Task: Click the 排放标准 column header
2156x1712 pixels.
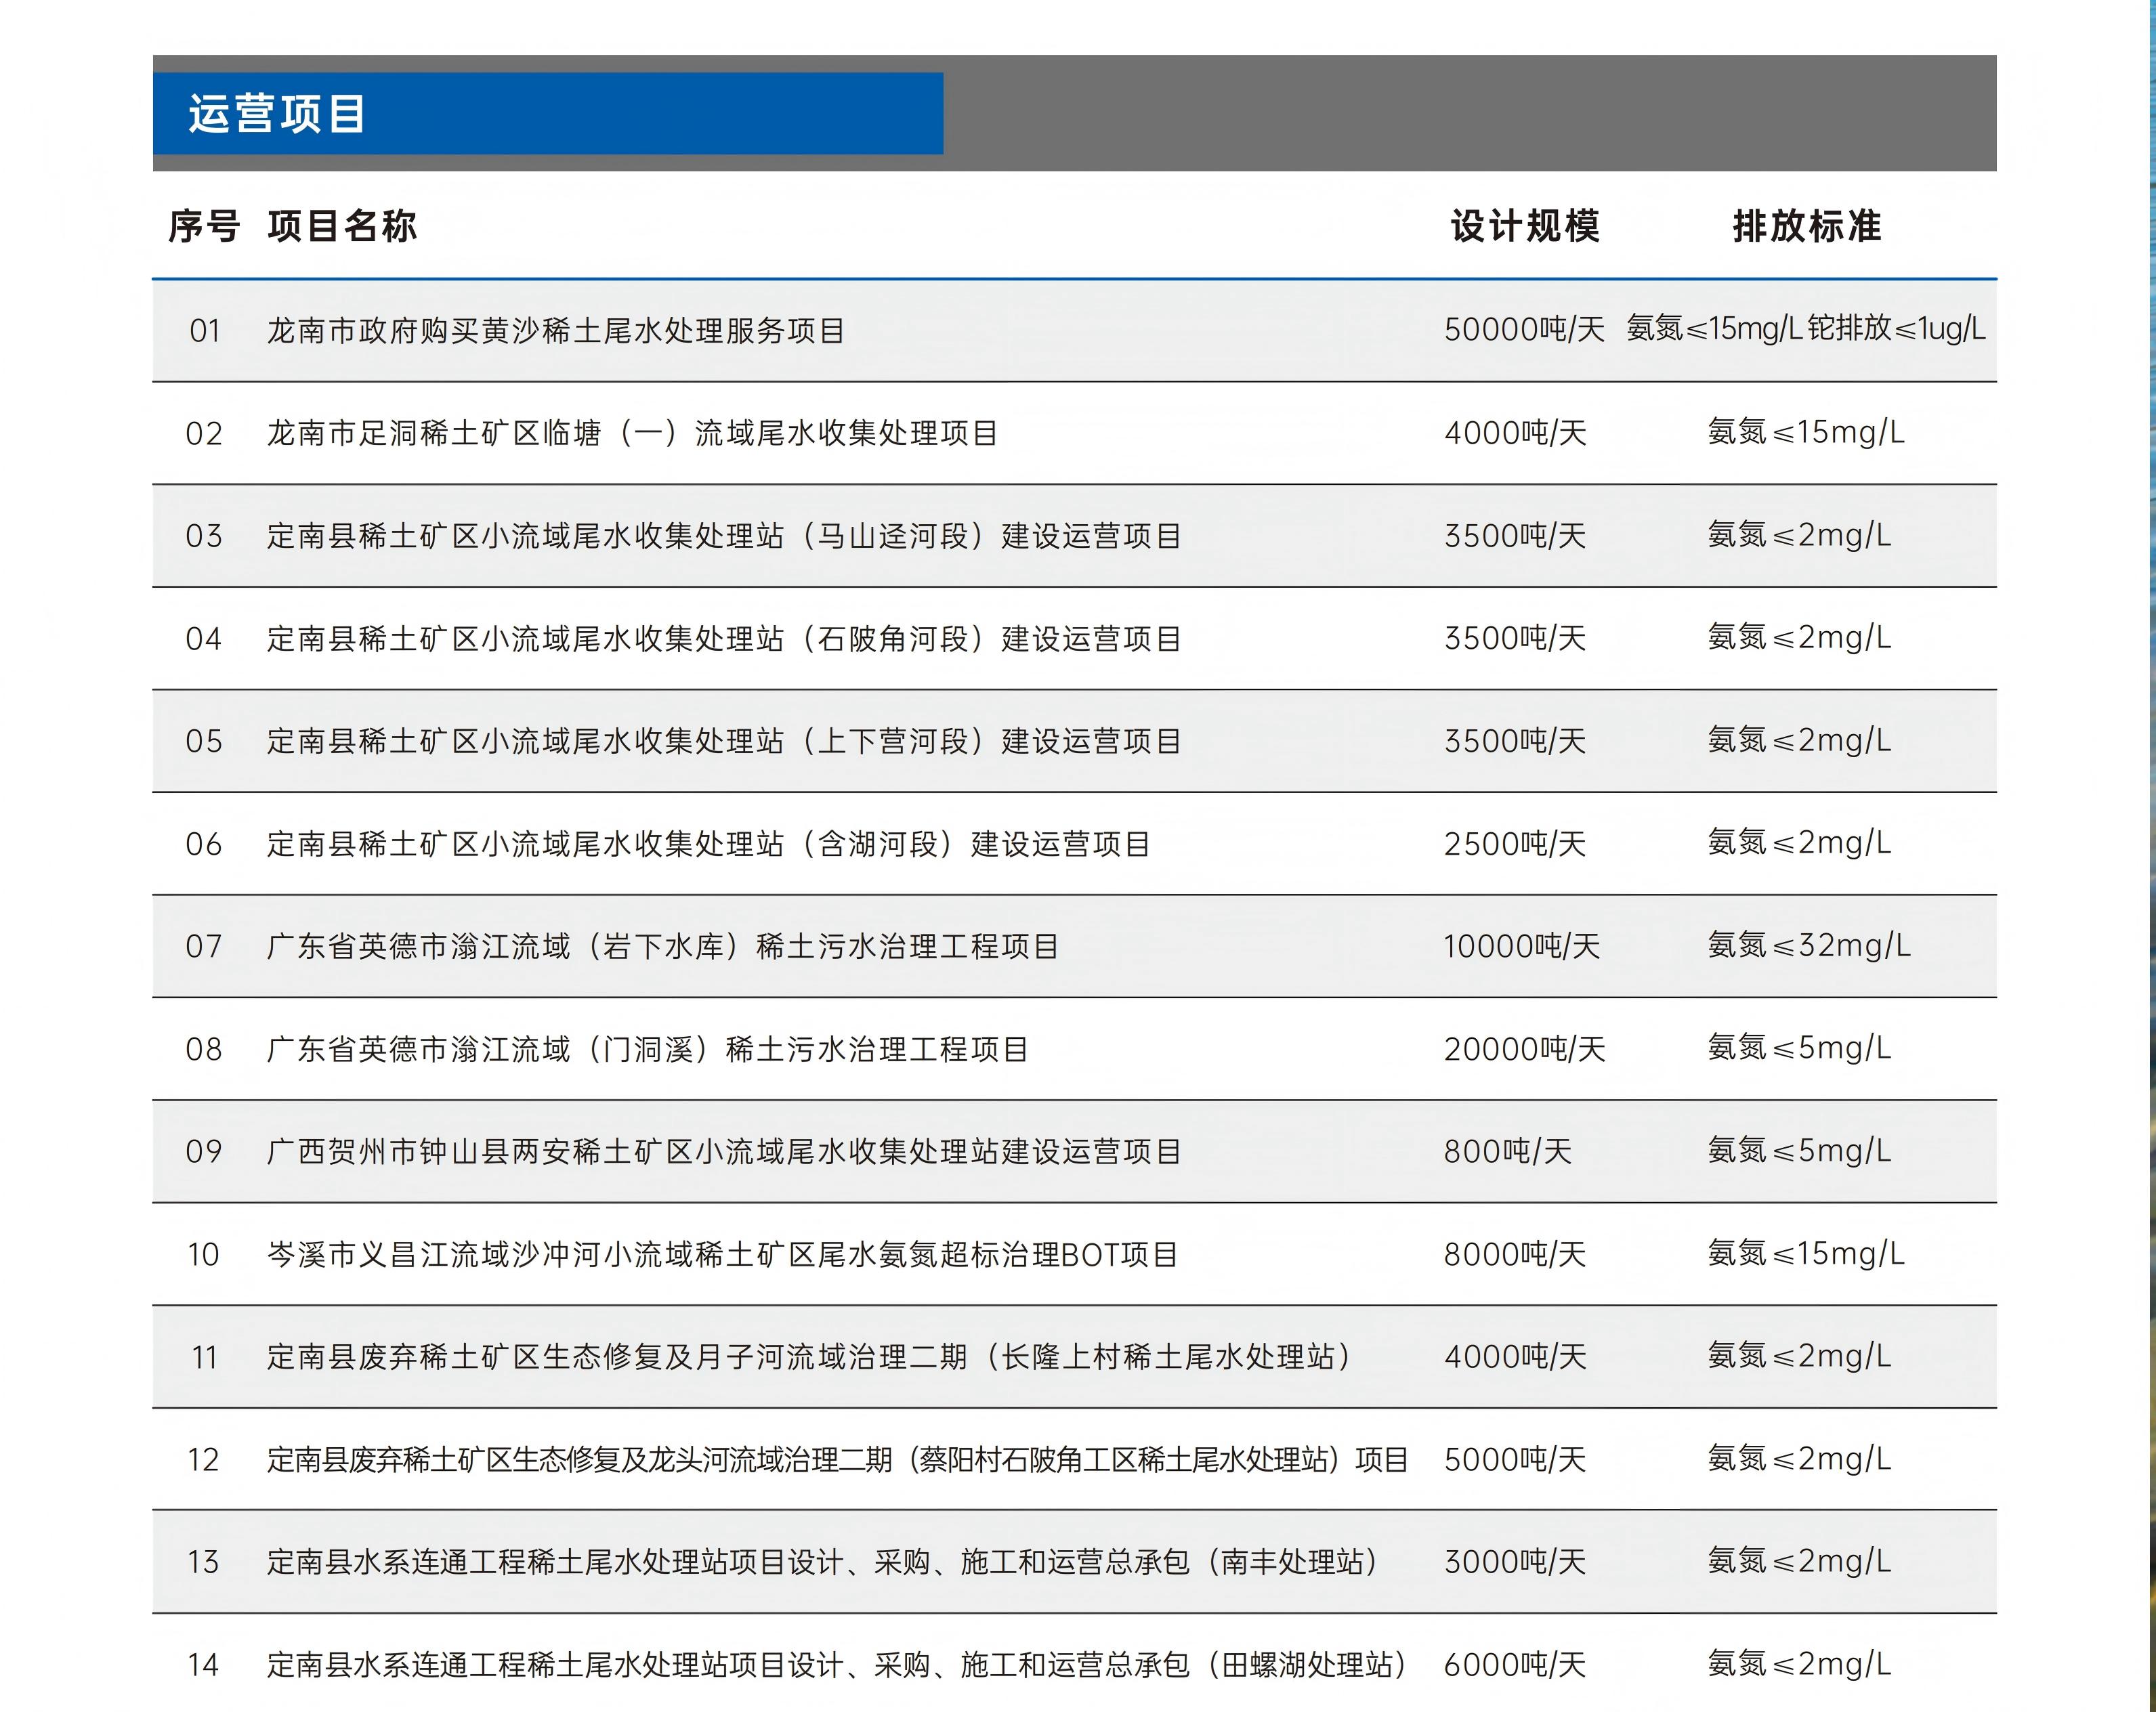Action: click(x=1807, y=227)
